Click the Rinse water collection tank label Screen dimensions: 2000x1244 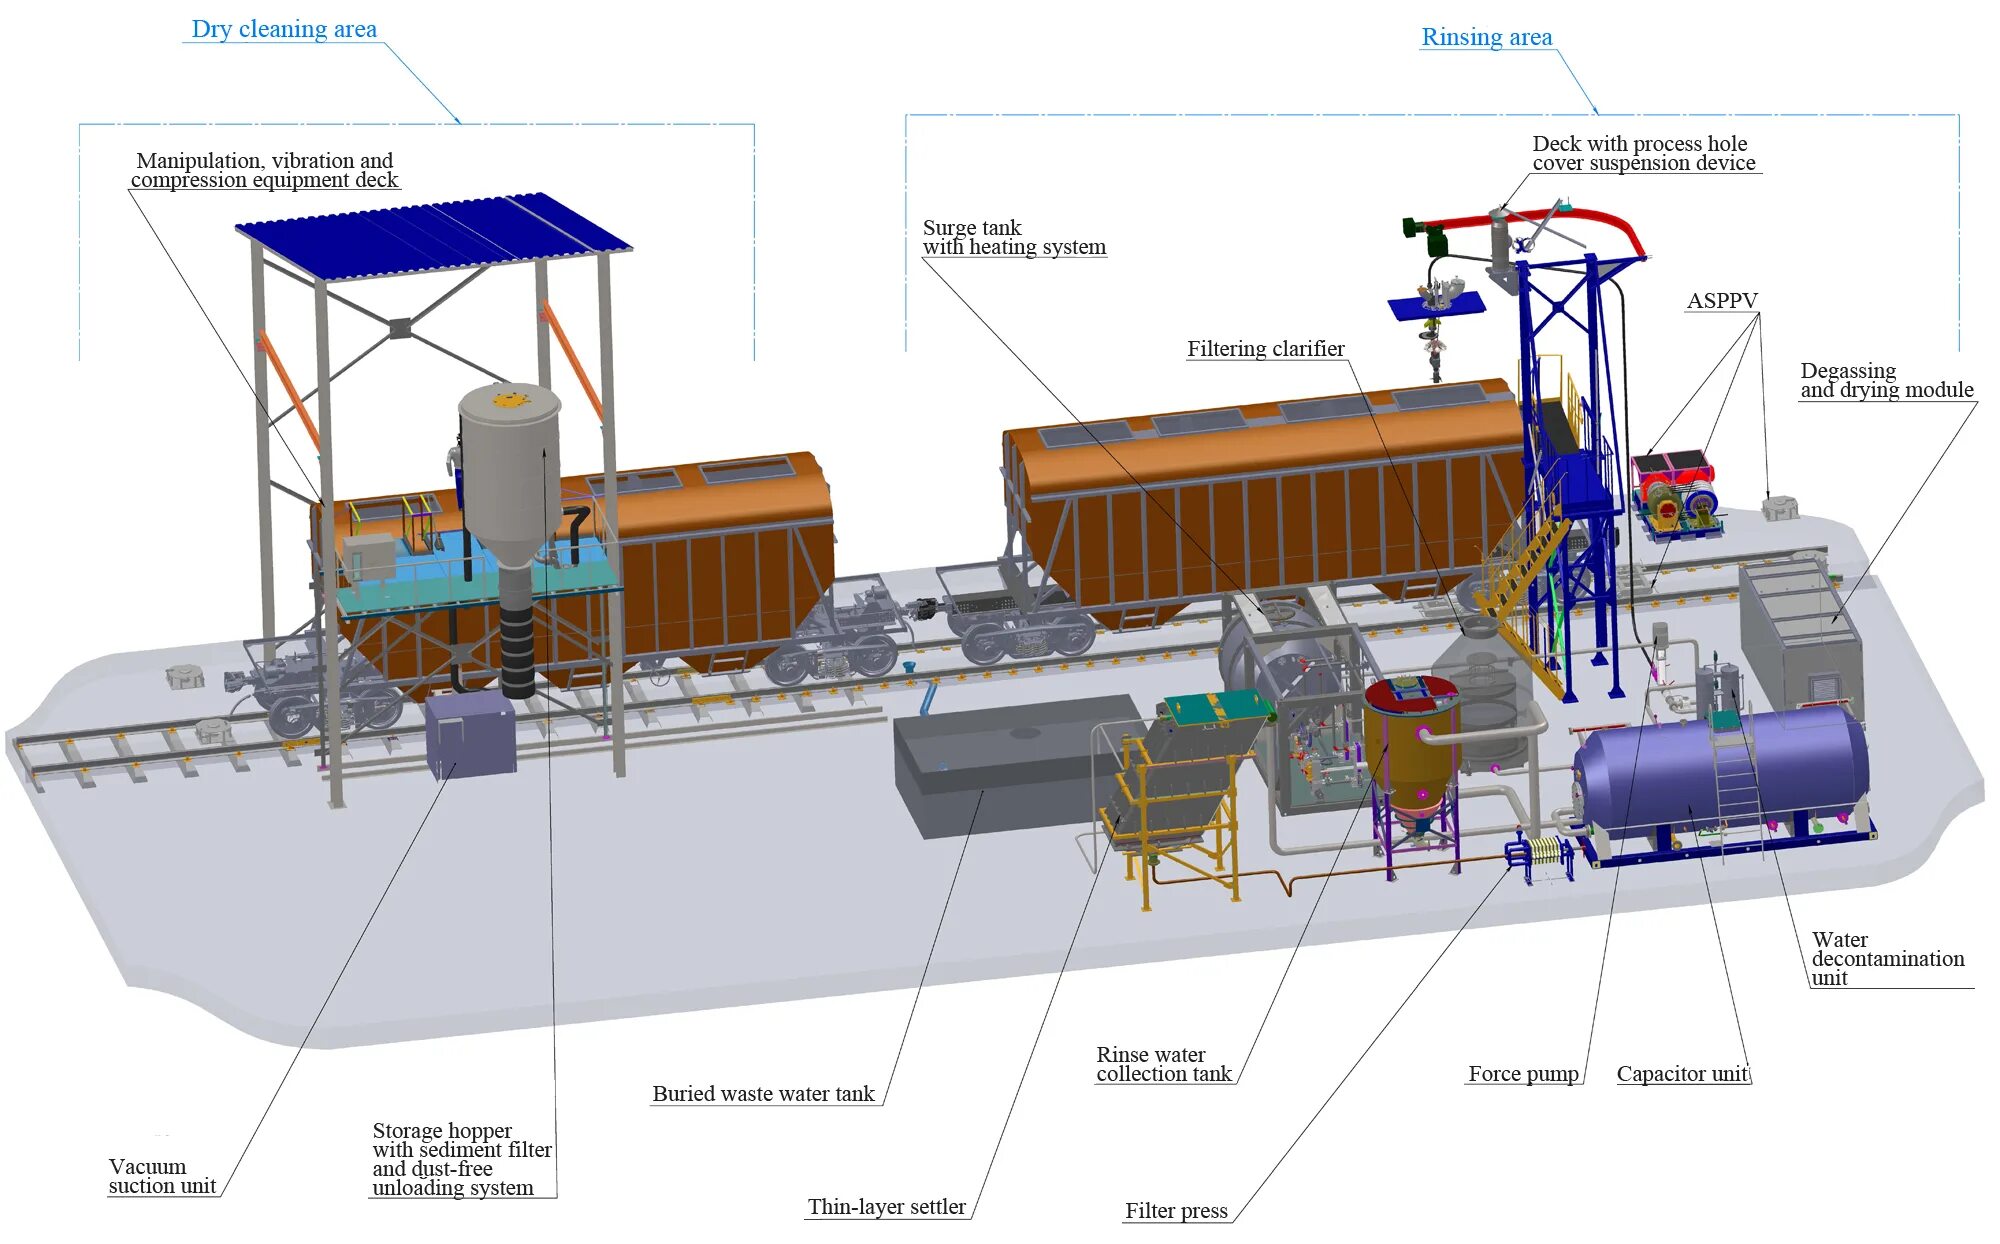[1163, 1064]
